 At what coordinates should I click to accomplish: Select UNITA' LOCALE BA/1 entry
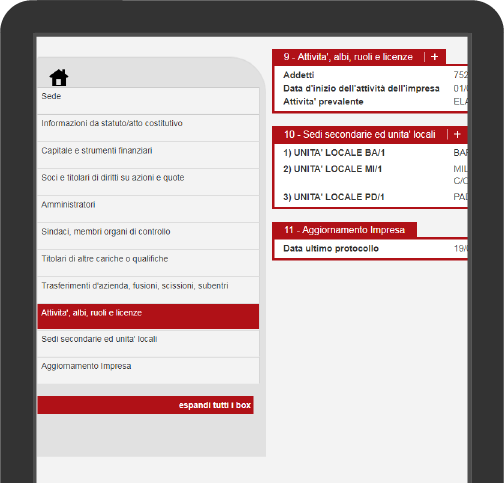pos(334,153)
